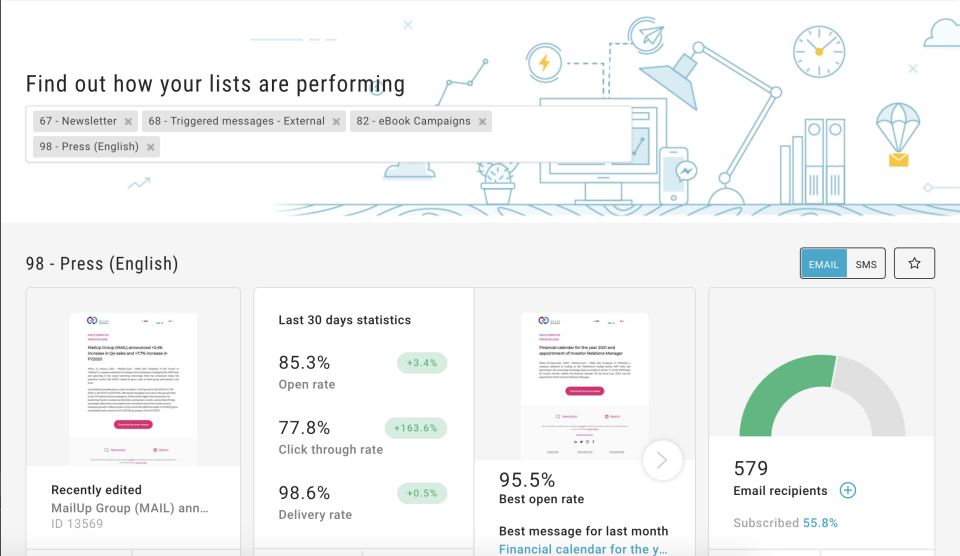Click the Subscribed 55.8% percentage link

(819, 523)
